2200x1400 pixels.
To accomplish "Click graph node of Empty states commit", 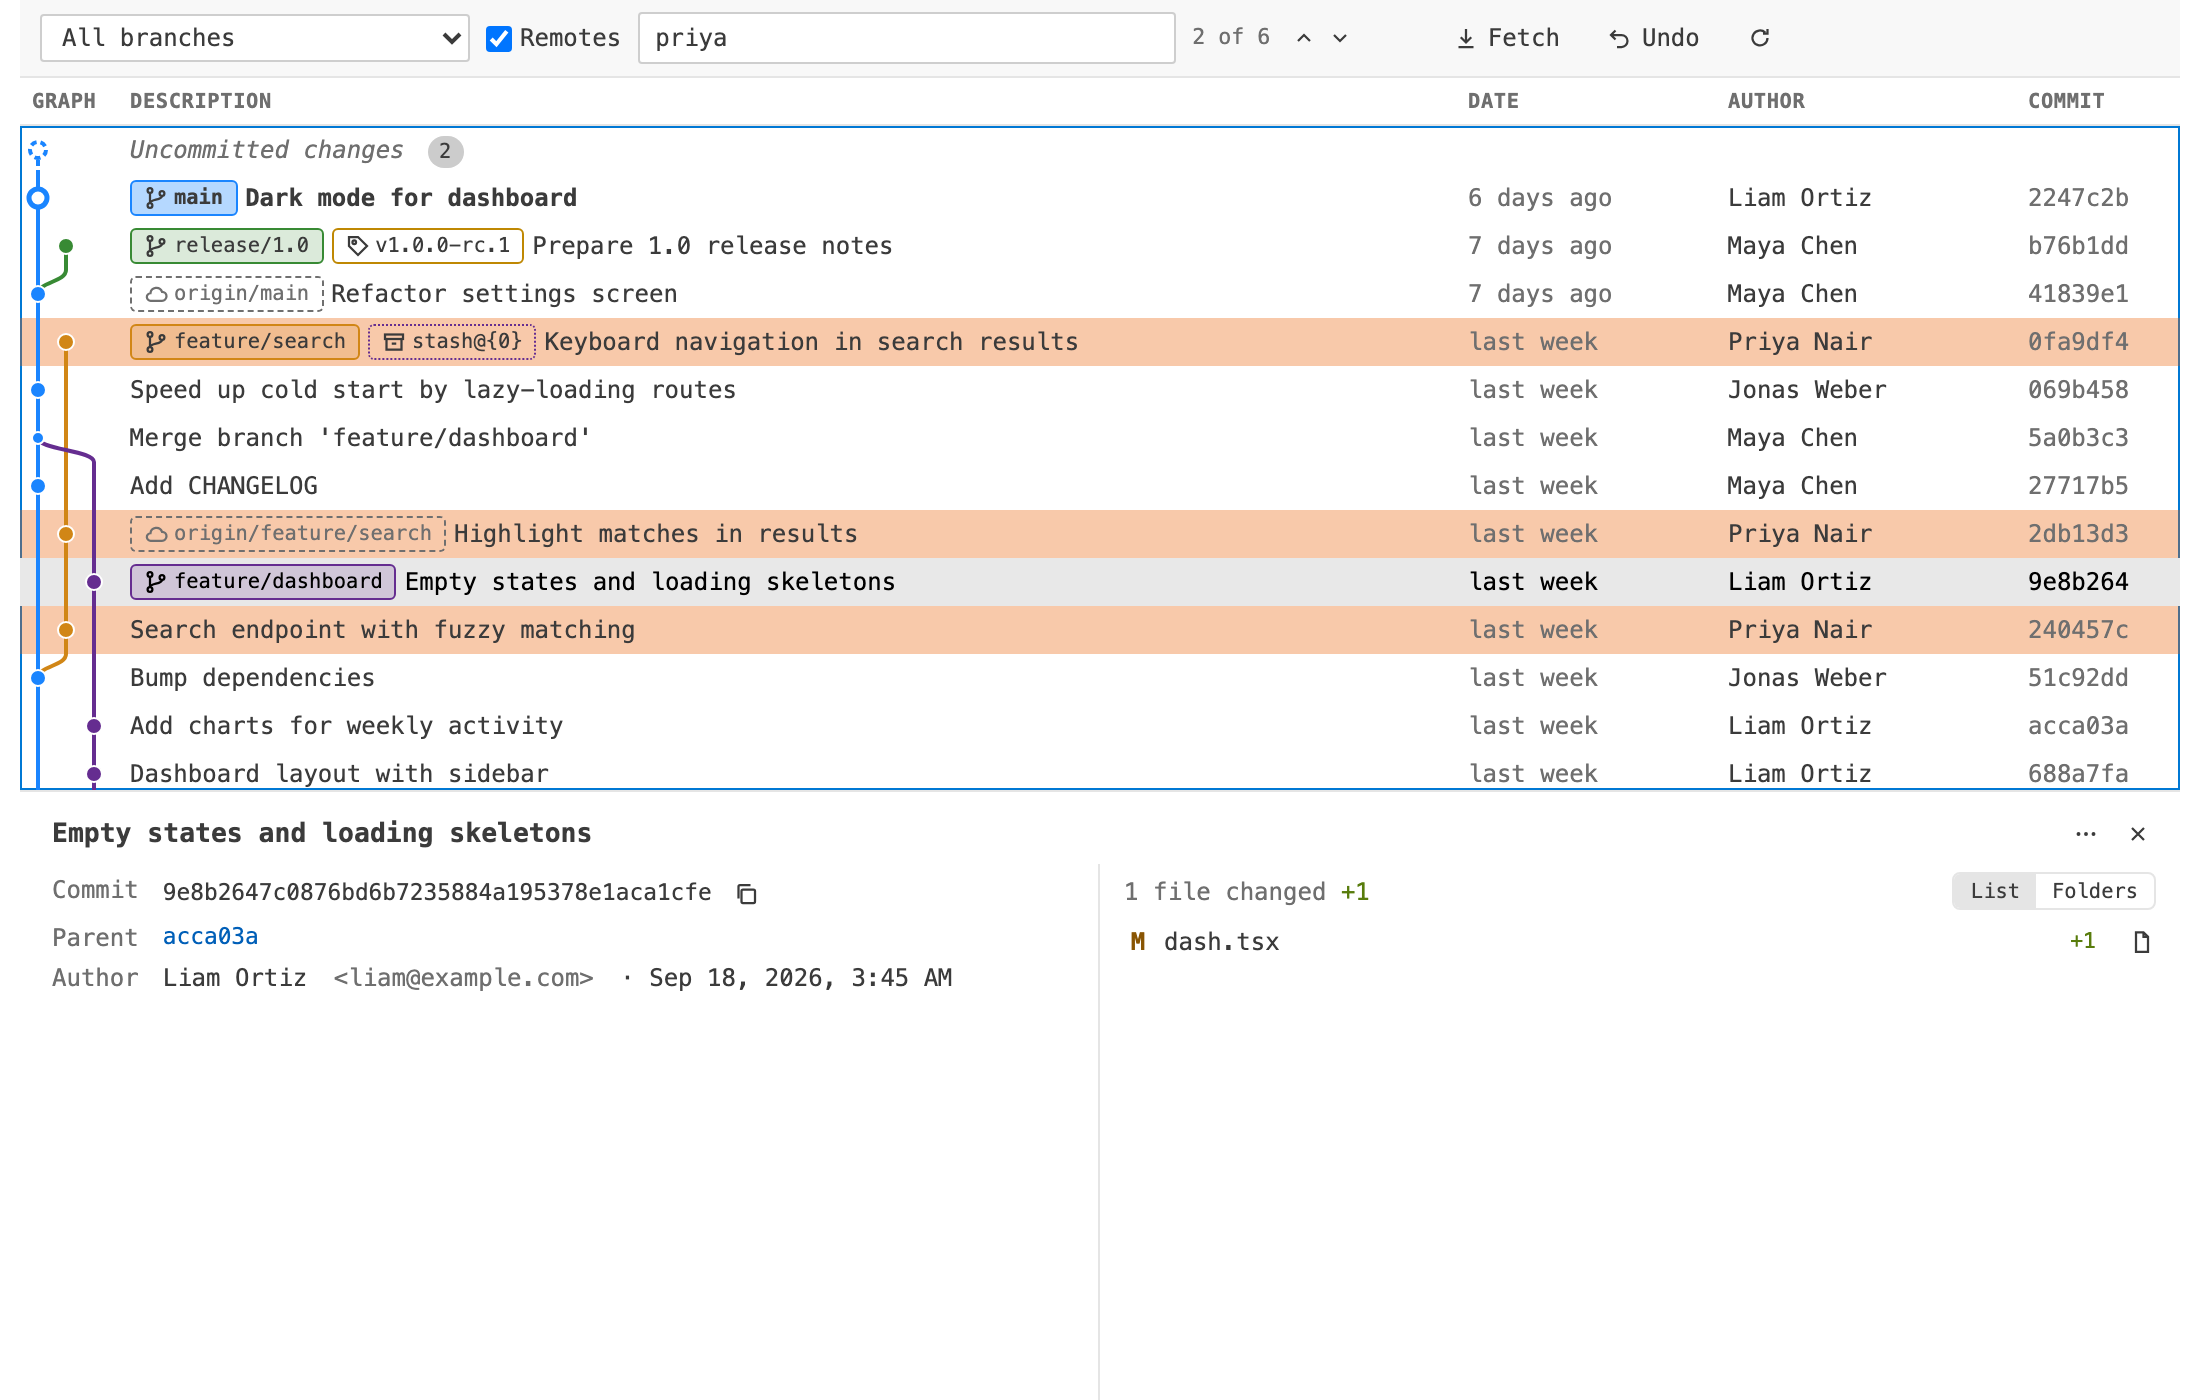I will (94, 582).
